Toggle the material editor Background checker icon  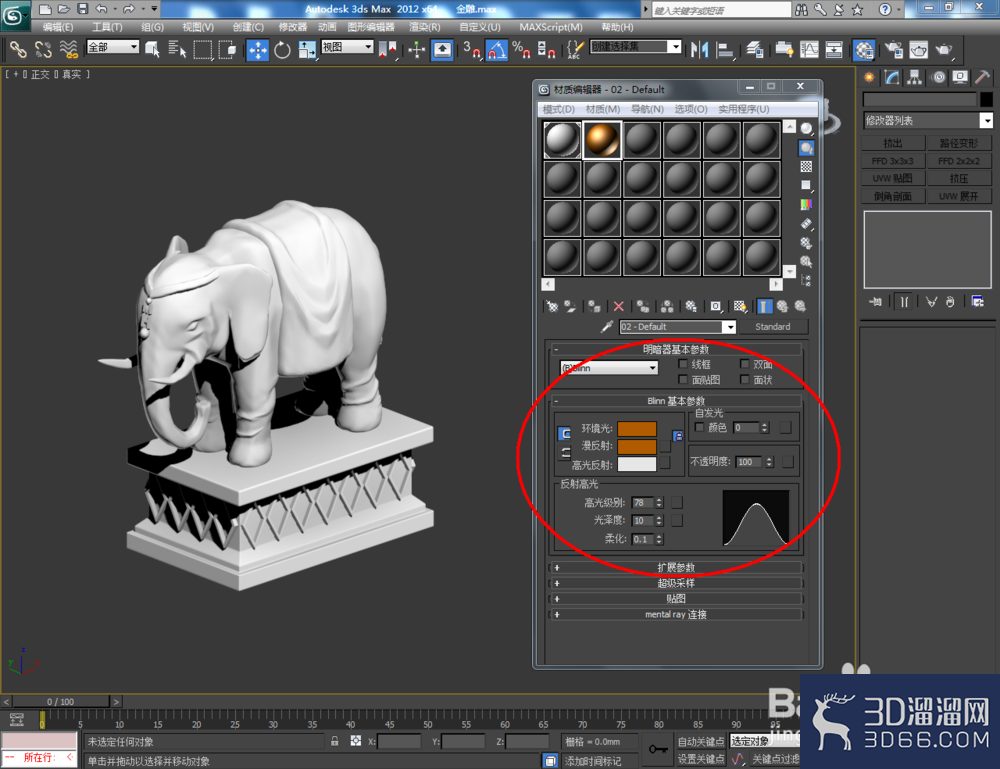tap(806, 166)
